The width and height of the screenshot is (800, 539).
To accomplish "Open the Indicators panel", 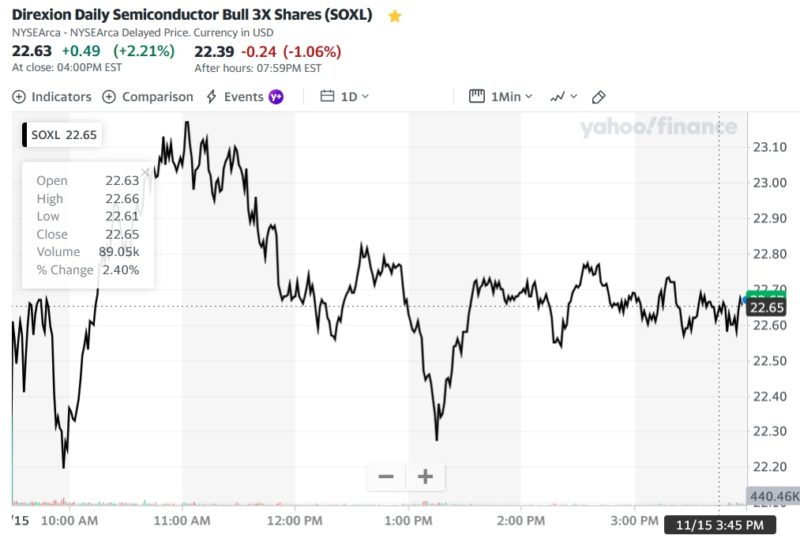I will pyautogui.click(x=60, y=97).
